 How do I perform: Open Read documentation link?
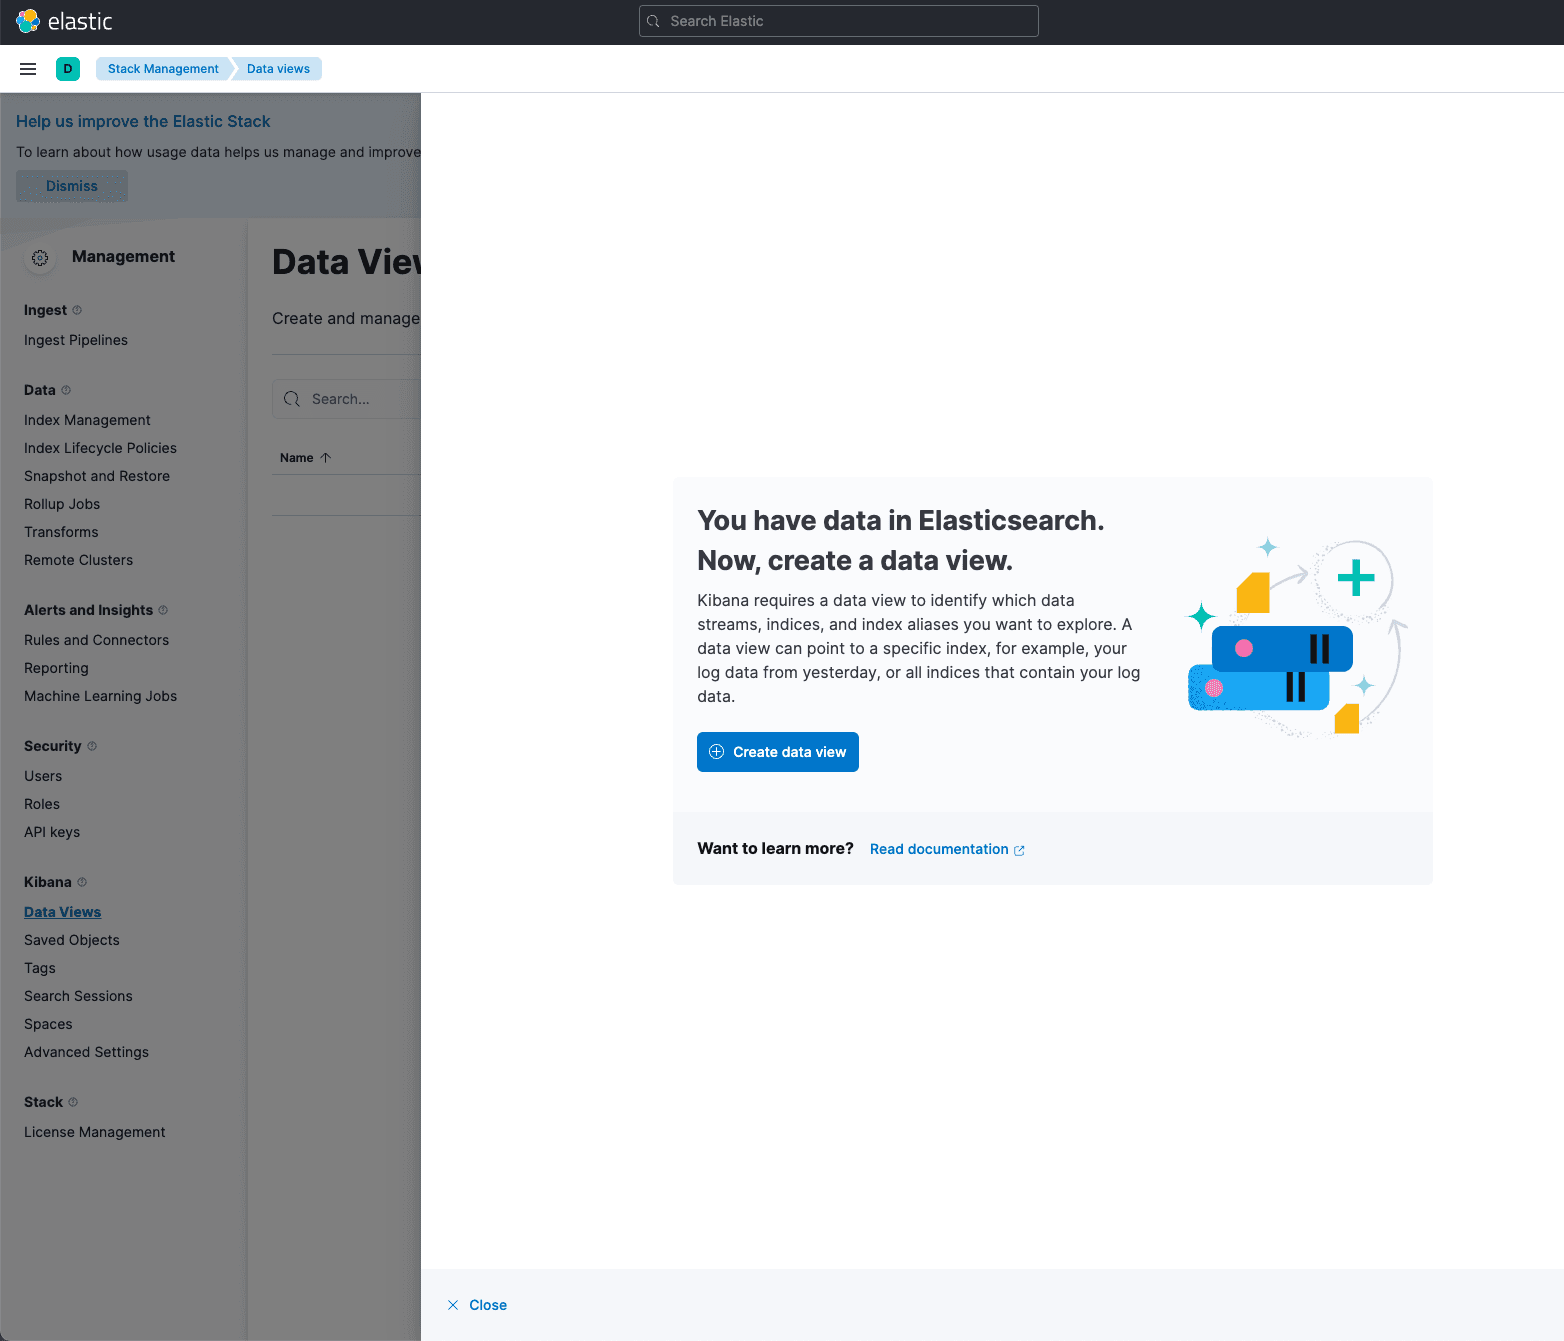pos(947,849)
